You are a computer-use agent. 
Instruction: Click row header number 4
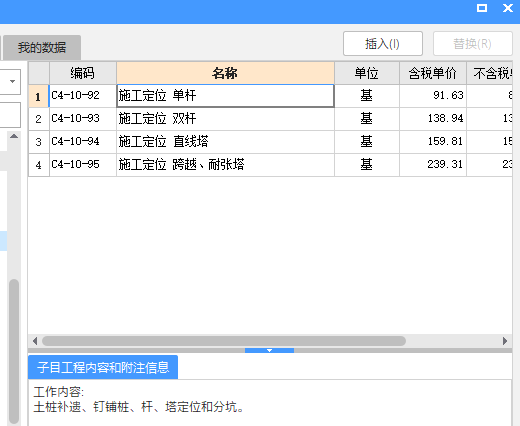[39, 165]
